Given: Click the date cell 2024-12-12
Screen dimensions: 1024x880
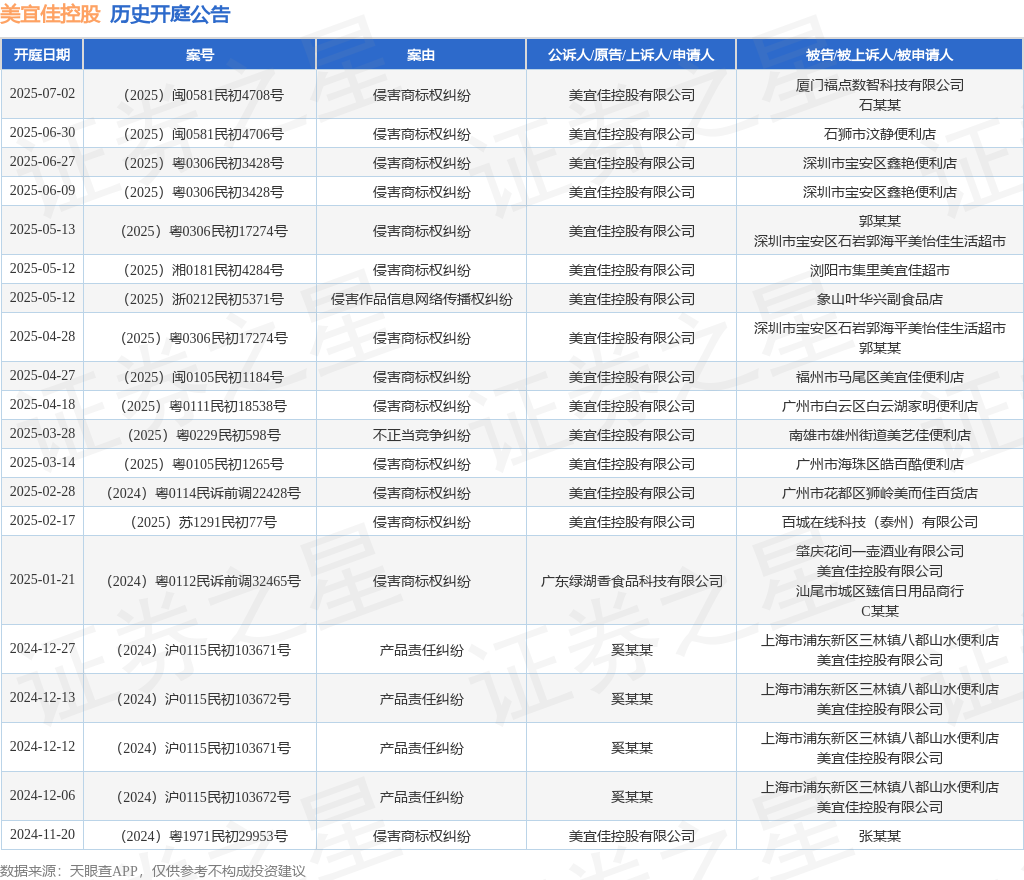Looking at the screenshot, I should click(x=42, y=747).
